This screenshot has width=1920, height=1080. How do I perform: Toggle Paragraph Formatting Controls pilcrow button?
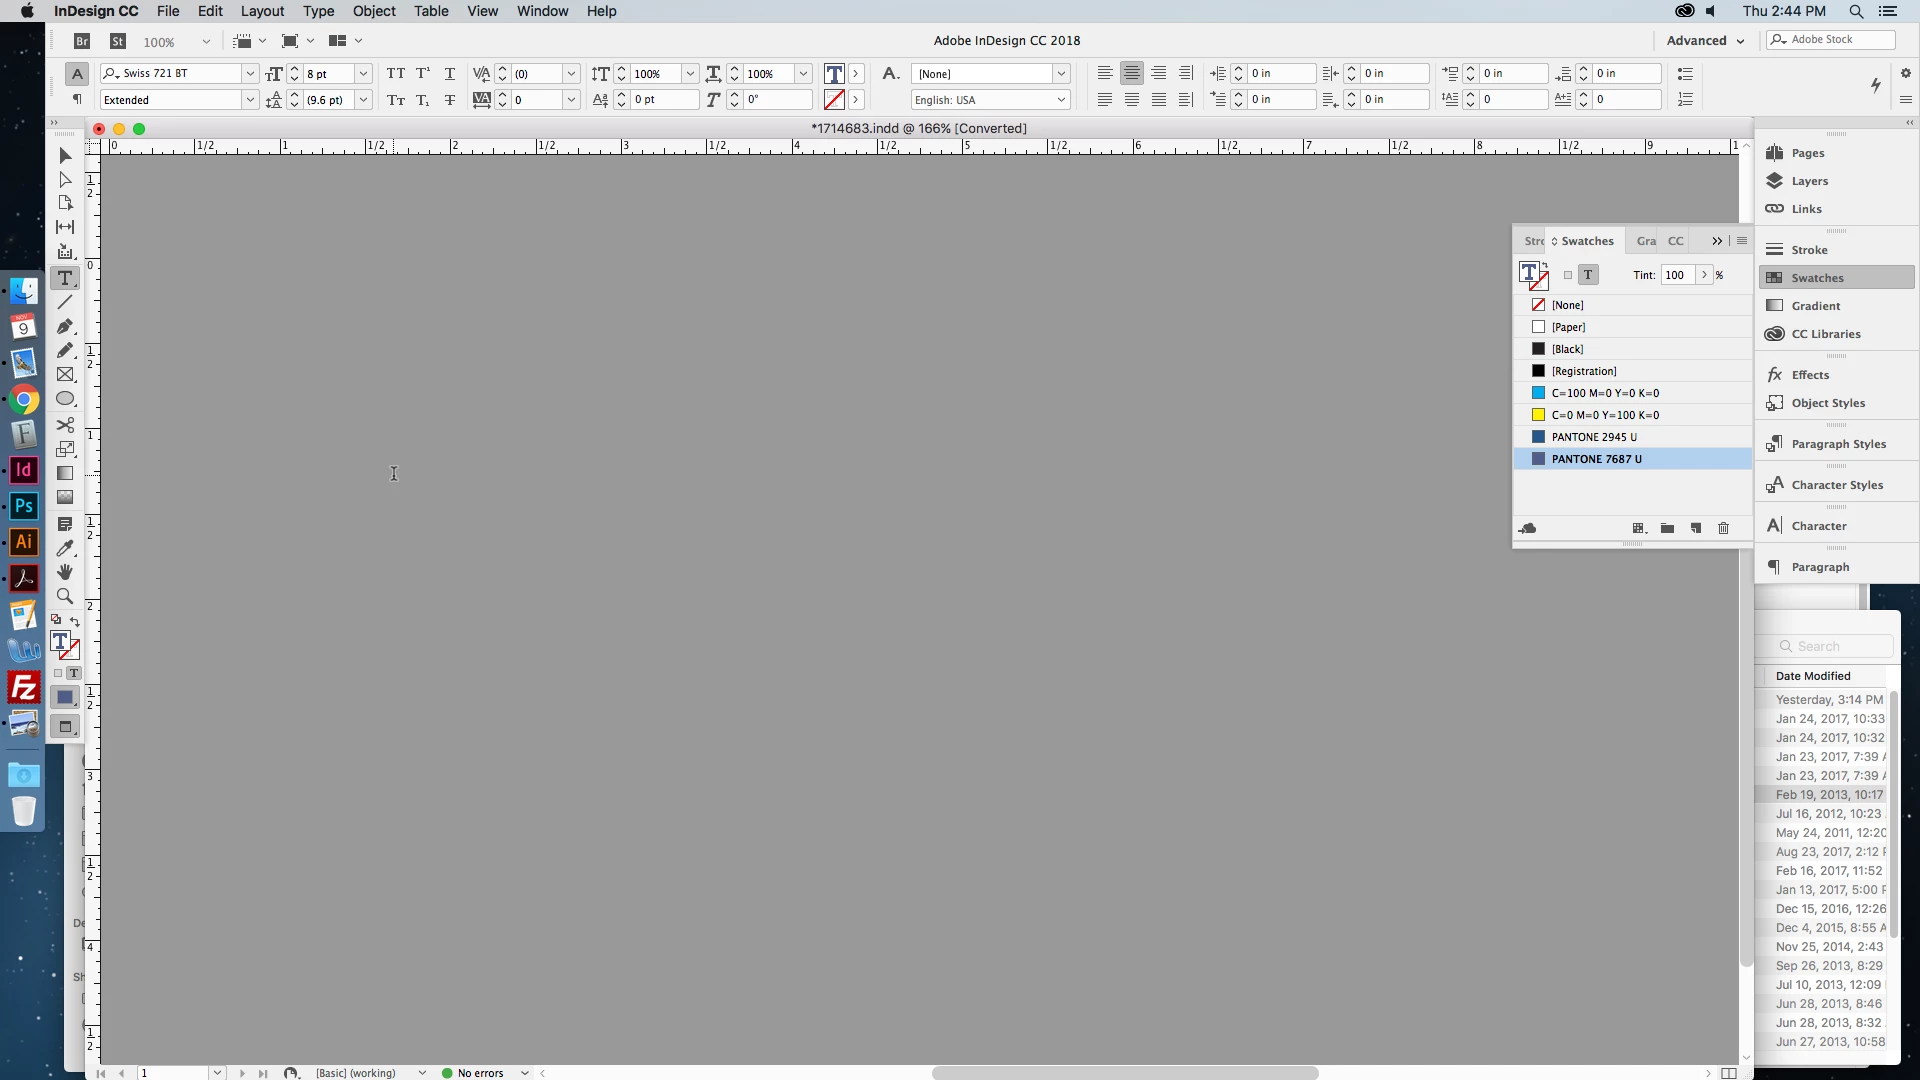77,99
